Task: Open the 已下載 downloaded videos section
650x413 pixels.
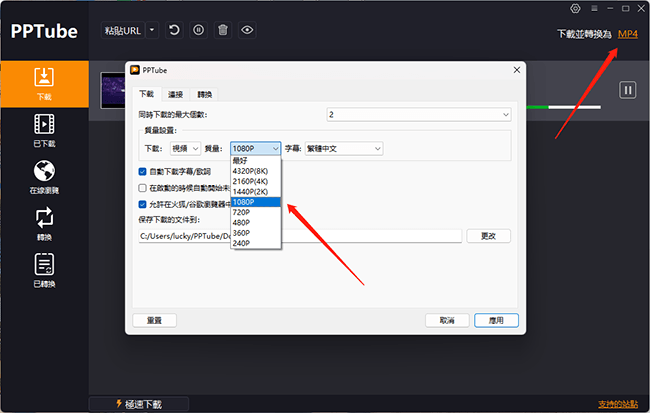Action: [x=44, y=131]
